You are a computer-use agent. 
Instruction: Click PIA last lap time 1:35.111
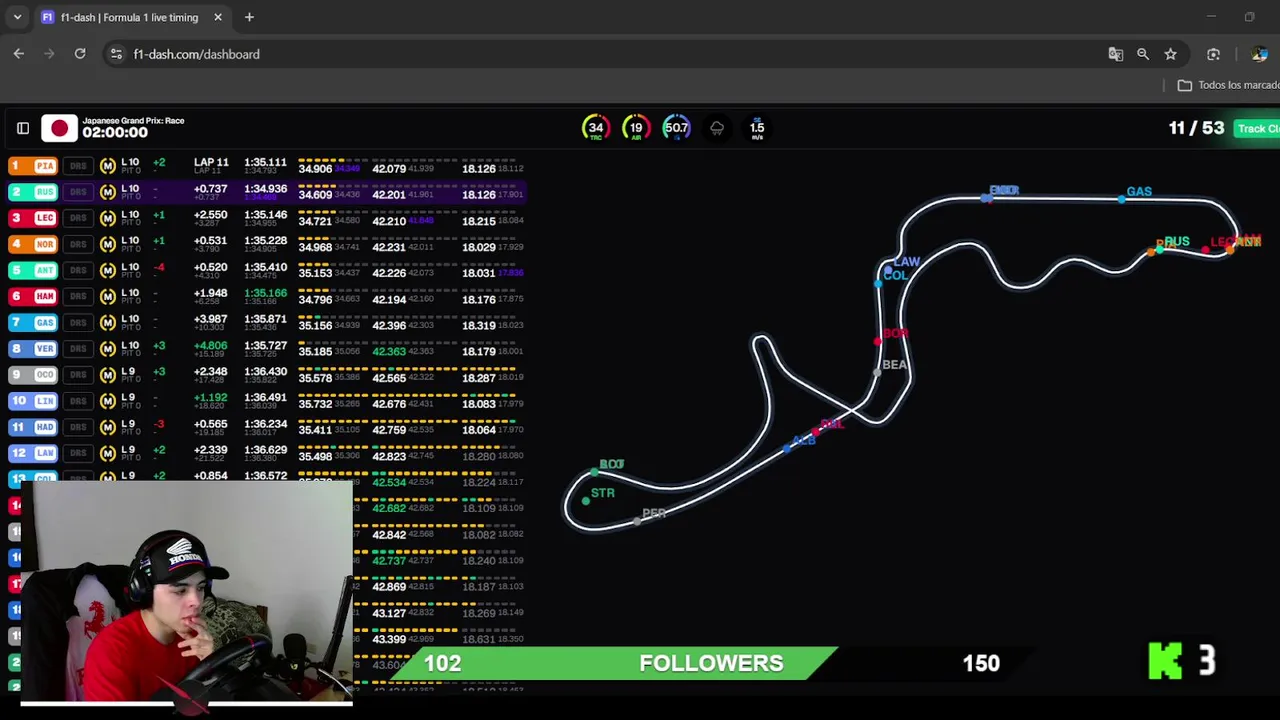pos(265,162)
